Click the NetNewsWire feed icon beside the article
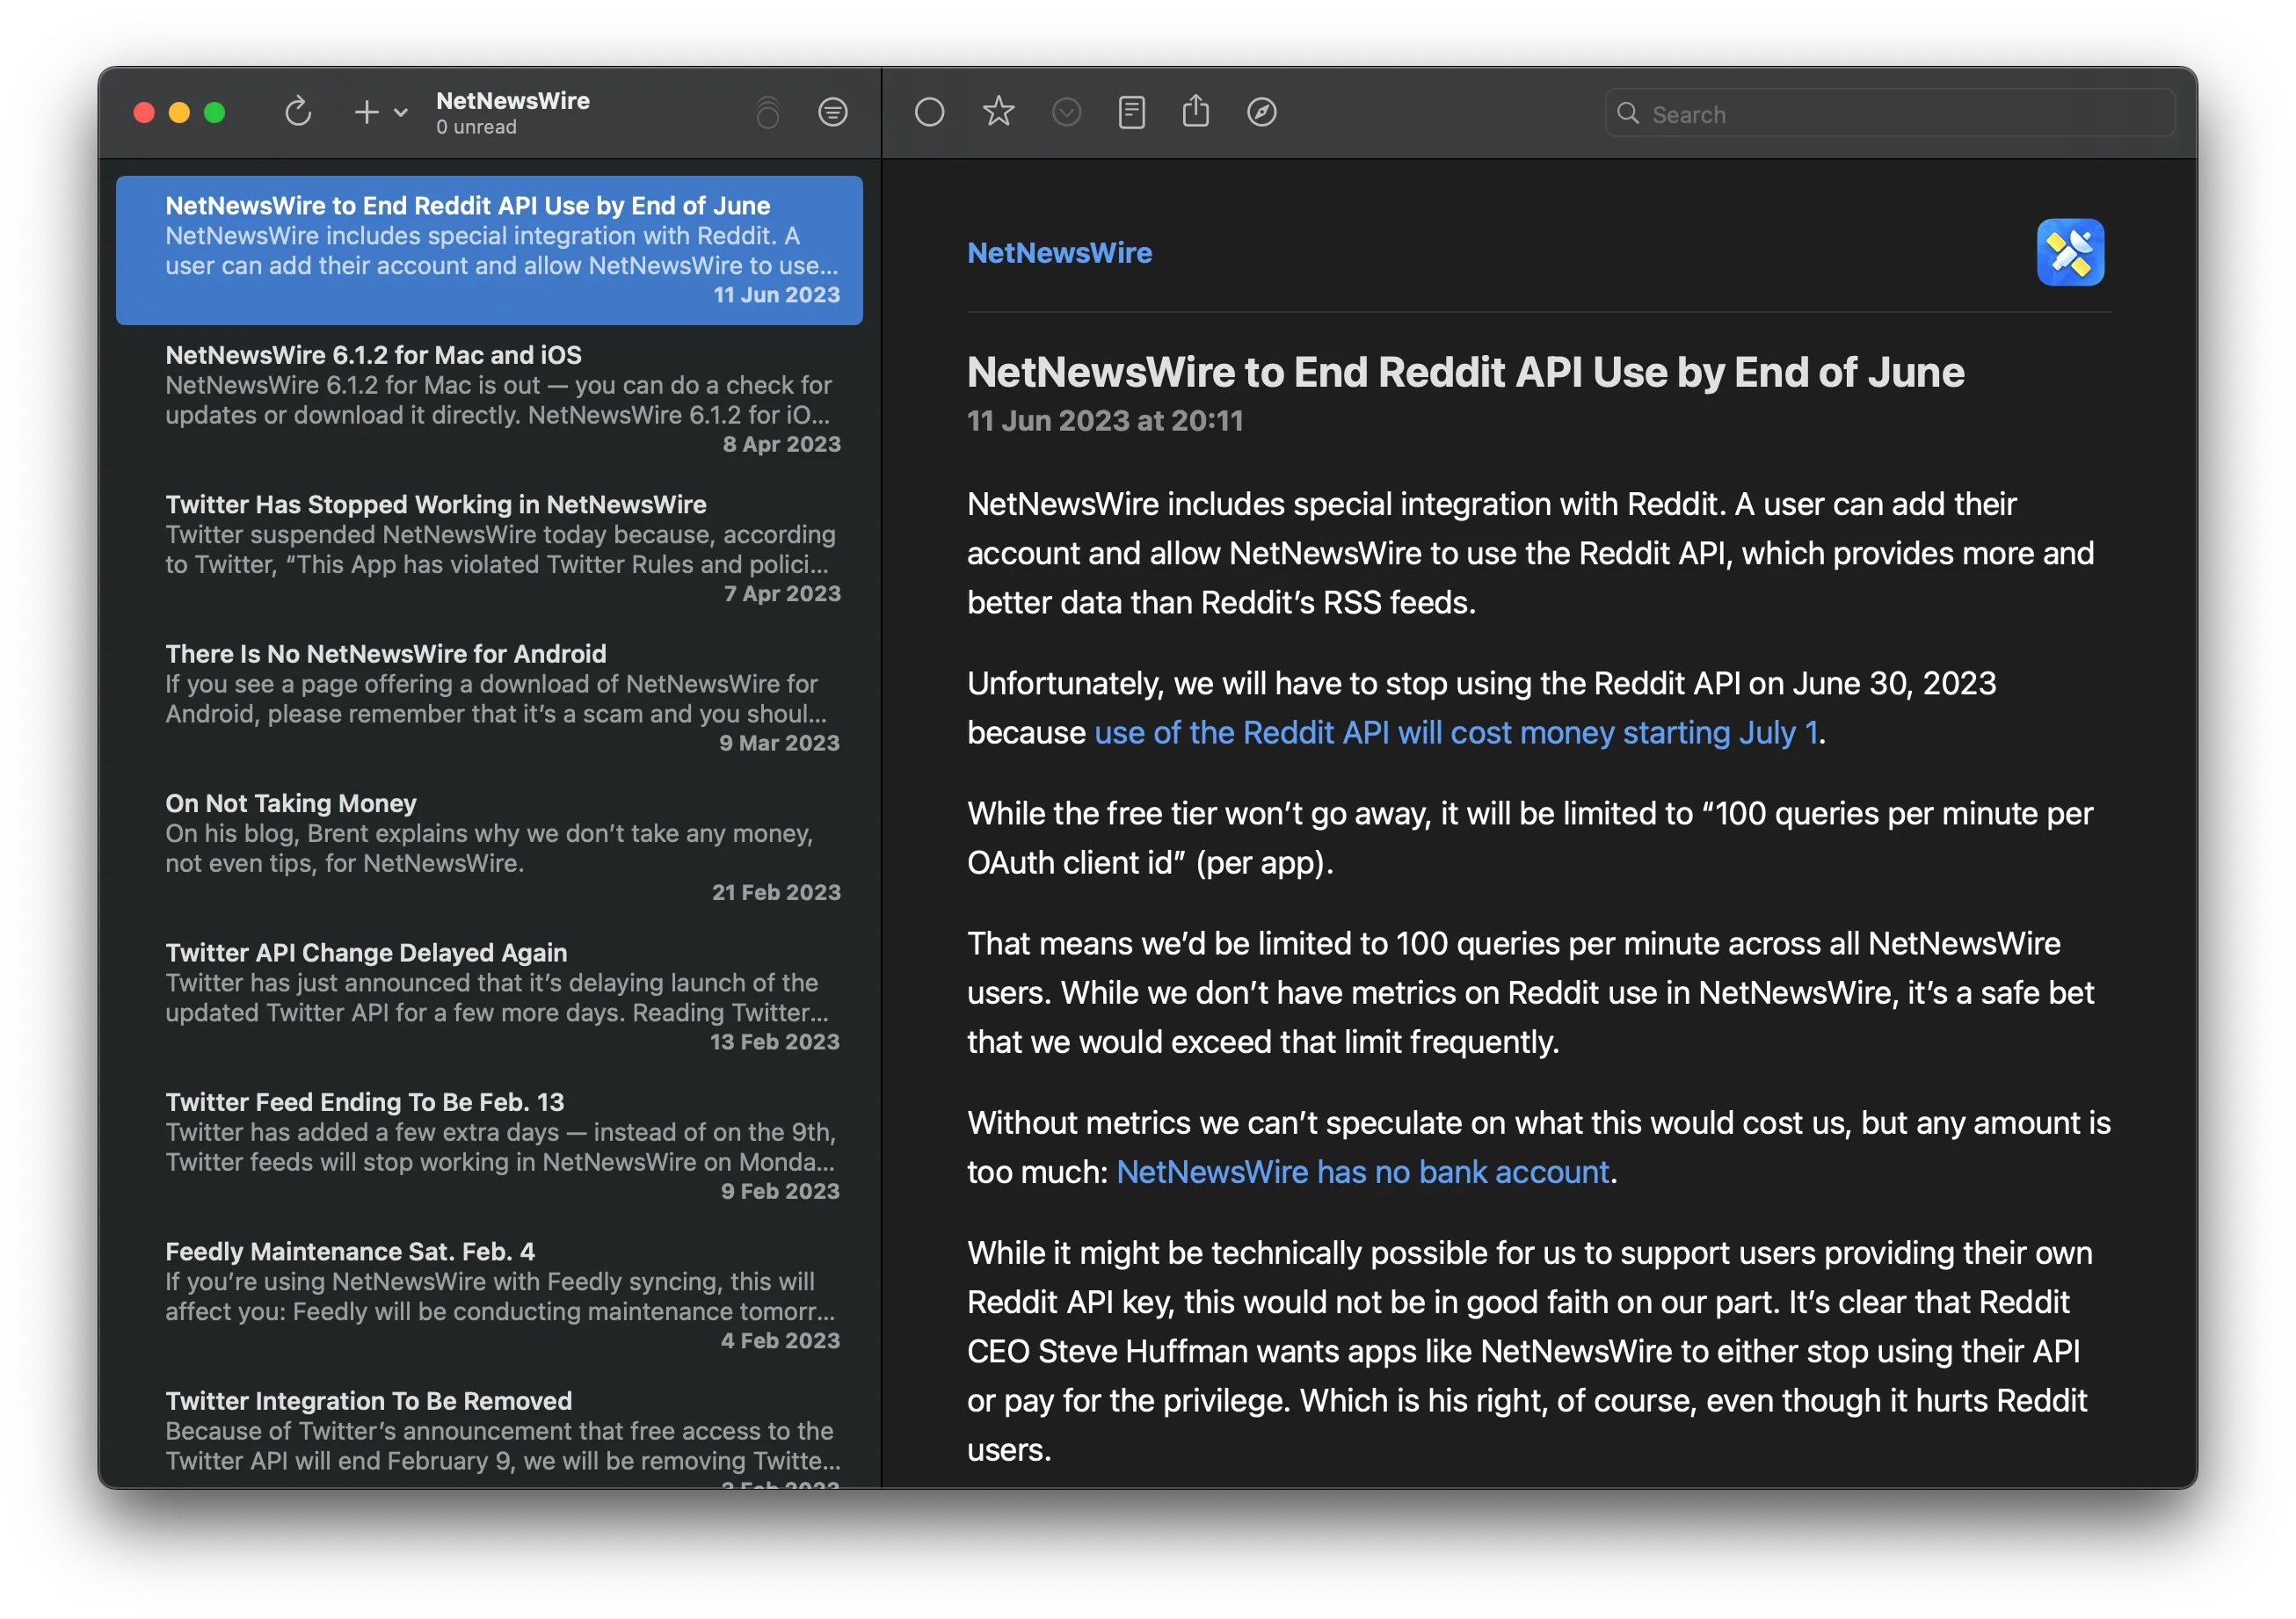 point(2070,252)
